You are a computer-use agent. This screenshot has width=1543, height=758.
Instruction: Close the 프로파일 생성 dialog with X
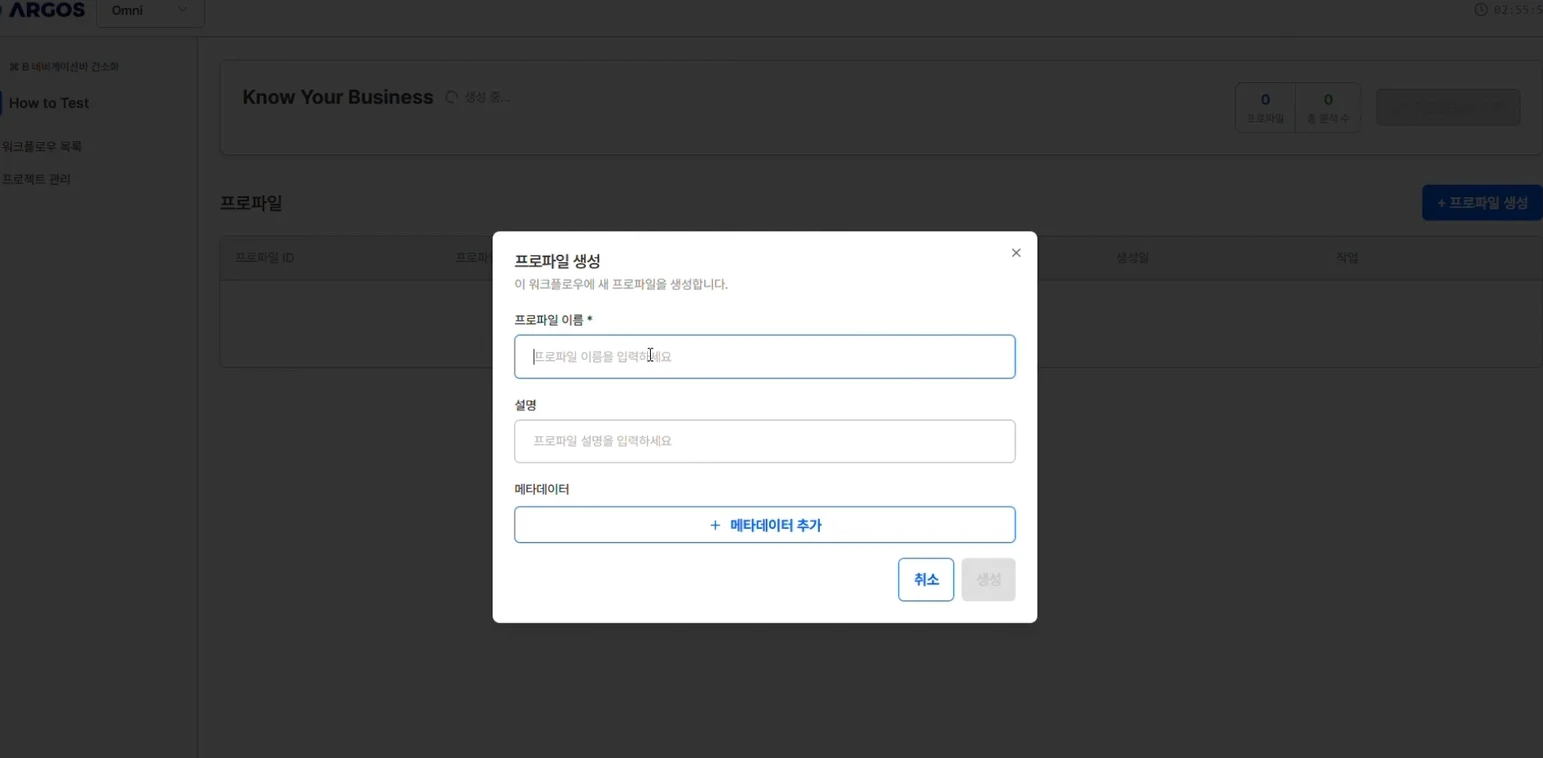1016,253
